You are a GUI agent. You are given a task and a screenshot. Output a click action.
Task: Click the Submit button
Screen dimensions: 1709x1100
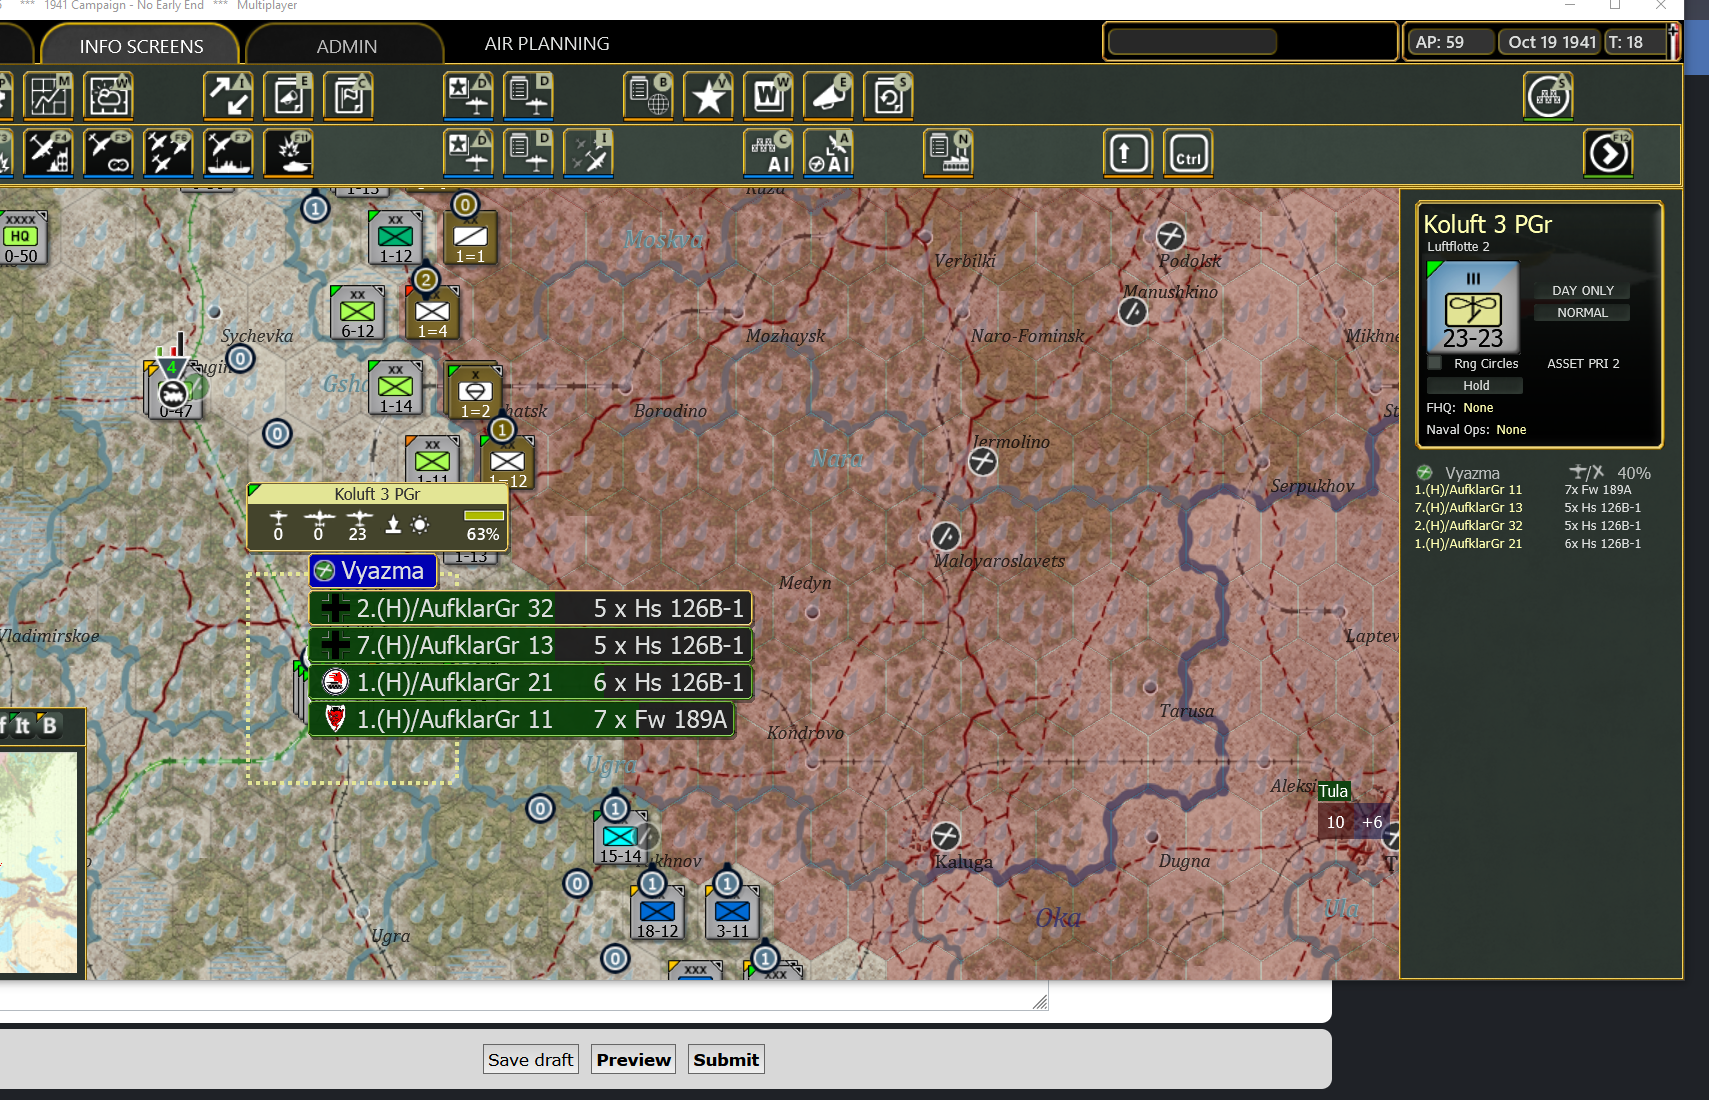(x=726, y=1060)
